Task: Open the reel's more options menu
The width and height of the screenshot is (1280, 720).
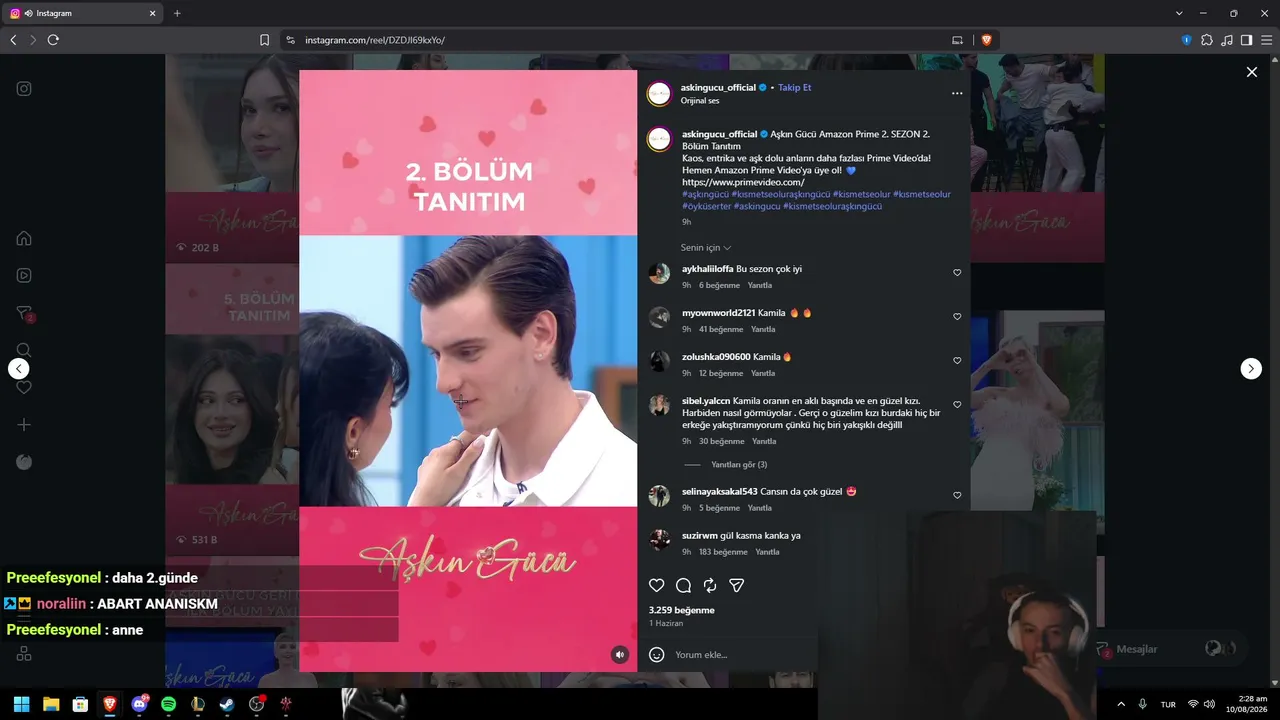Action: tap(957, 93)
